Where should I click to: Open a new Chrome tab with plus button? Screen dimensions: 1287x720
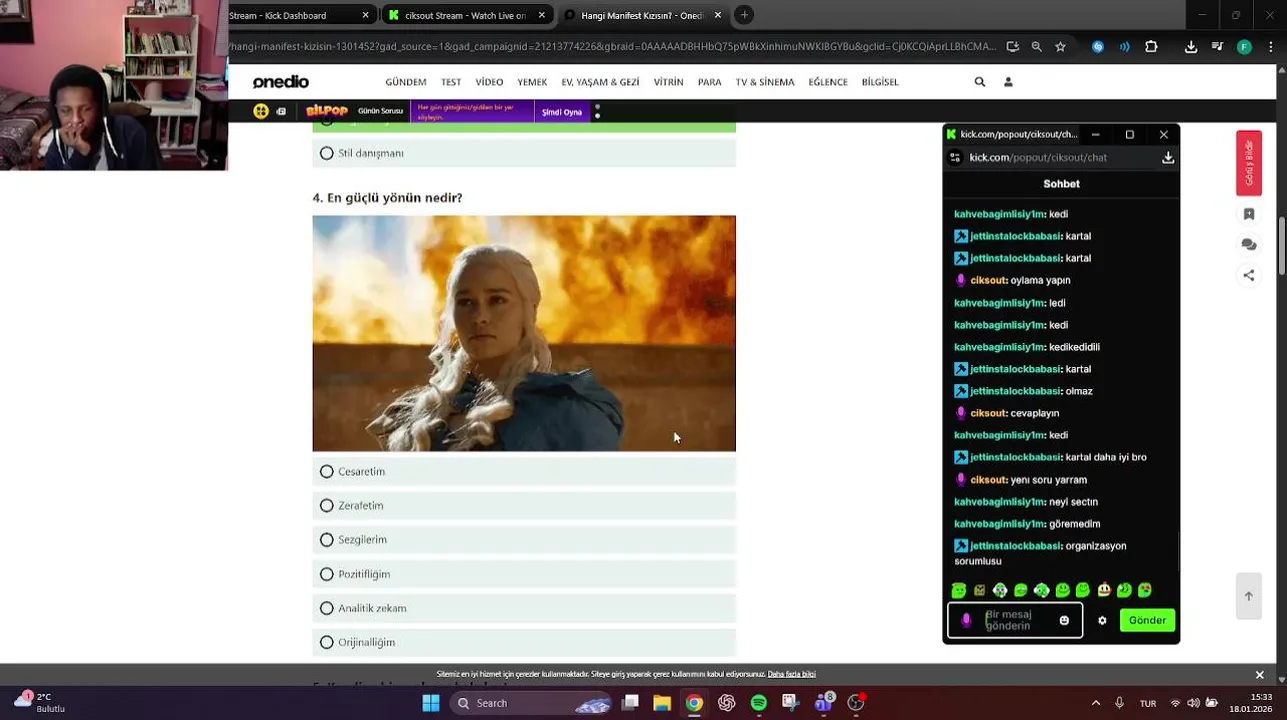744,15
